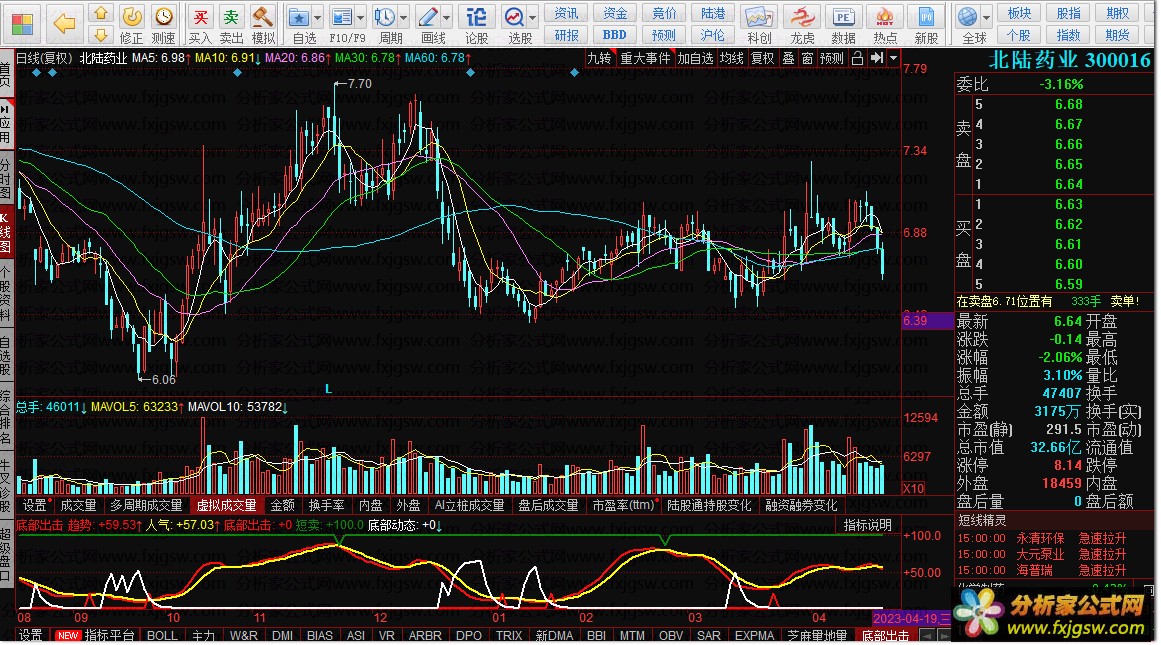Expand the F10/F9 dropdown arrow
Viewport: 1161px width, 645px height.
[361, 17]
